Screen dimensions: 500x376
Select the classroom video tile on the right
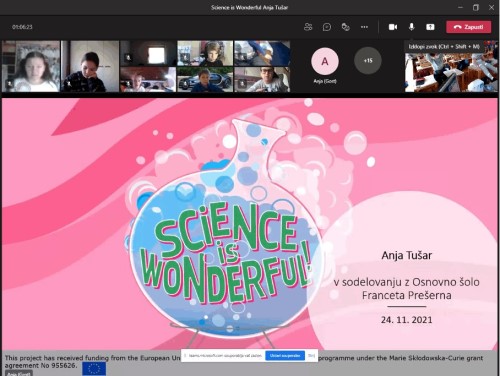(x=451, y=66)
